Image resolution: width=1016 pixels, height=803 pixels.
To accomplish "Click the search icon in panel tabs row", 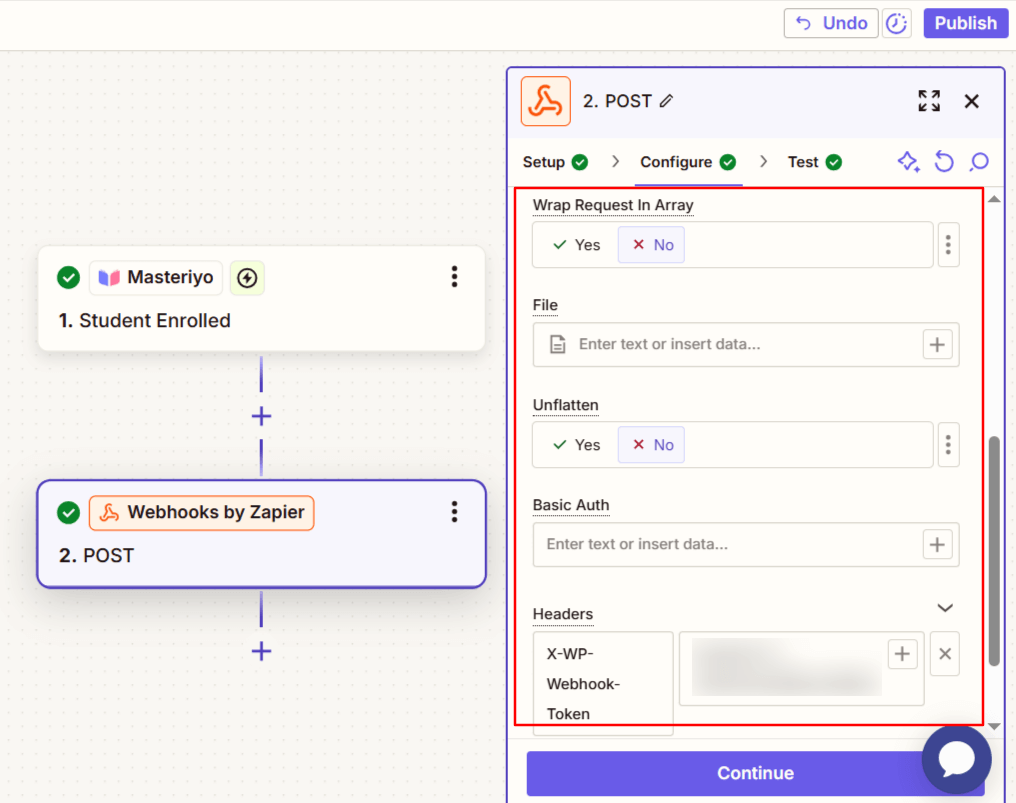I will coord(979,162).
